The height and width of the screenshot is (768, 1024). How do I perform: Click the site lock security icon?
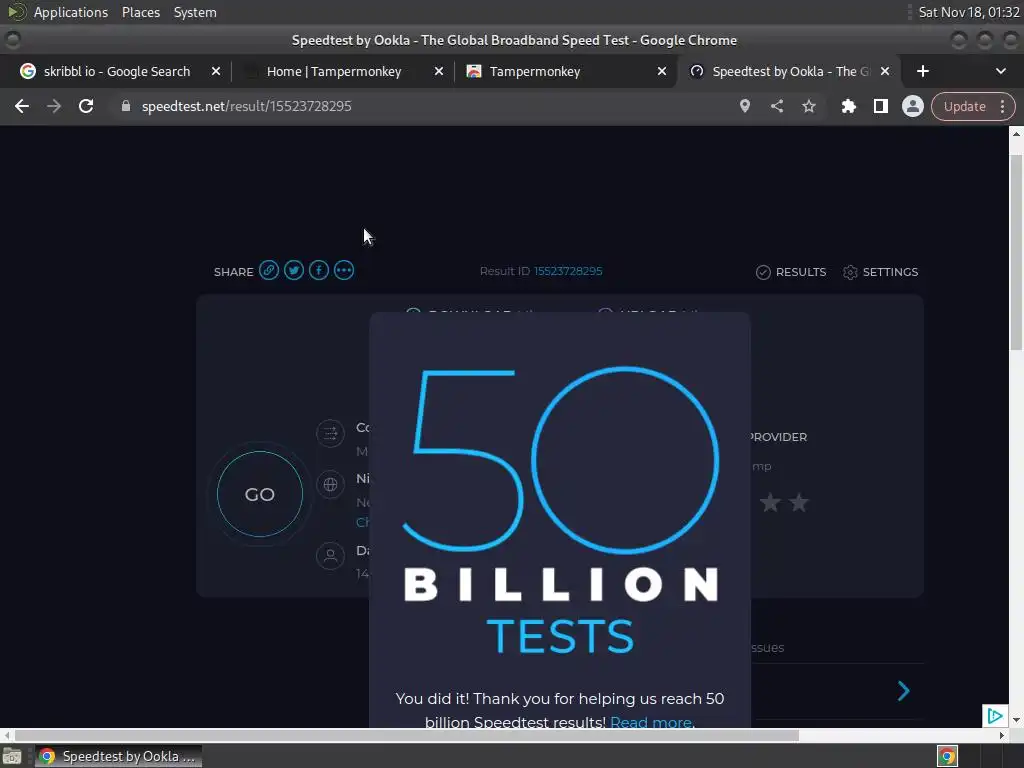coord(126,106)
